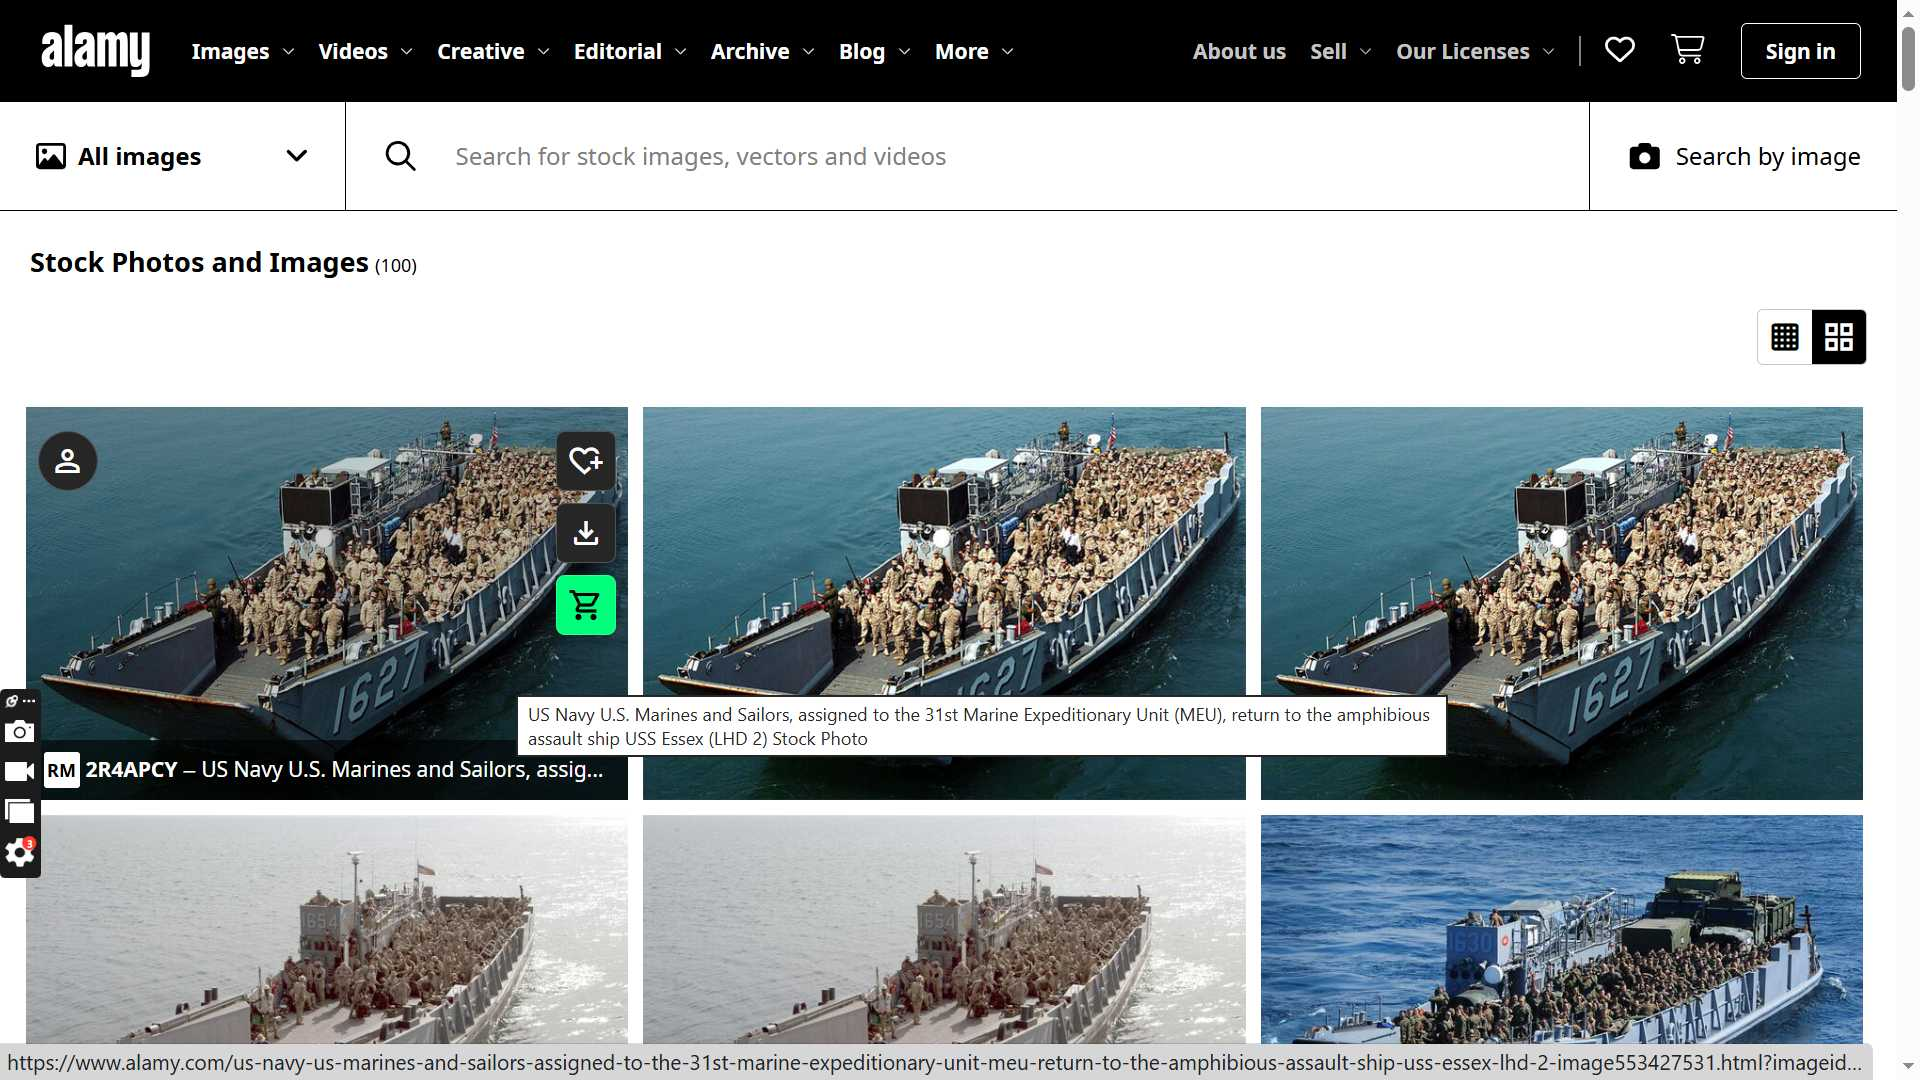Click green add-to-cart icon on first image
This screenshot has height=1080, width=1920.
586,605
